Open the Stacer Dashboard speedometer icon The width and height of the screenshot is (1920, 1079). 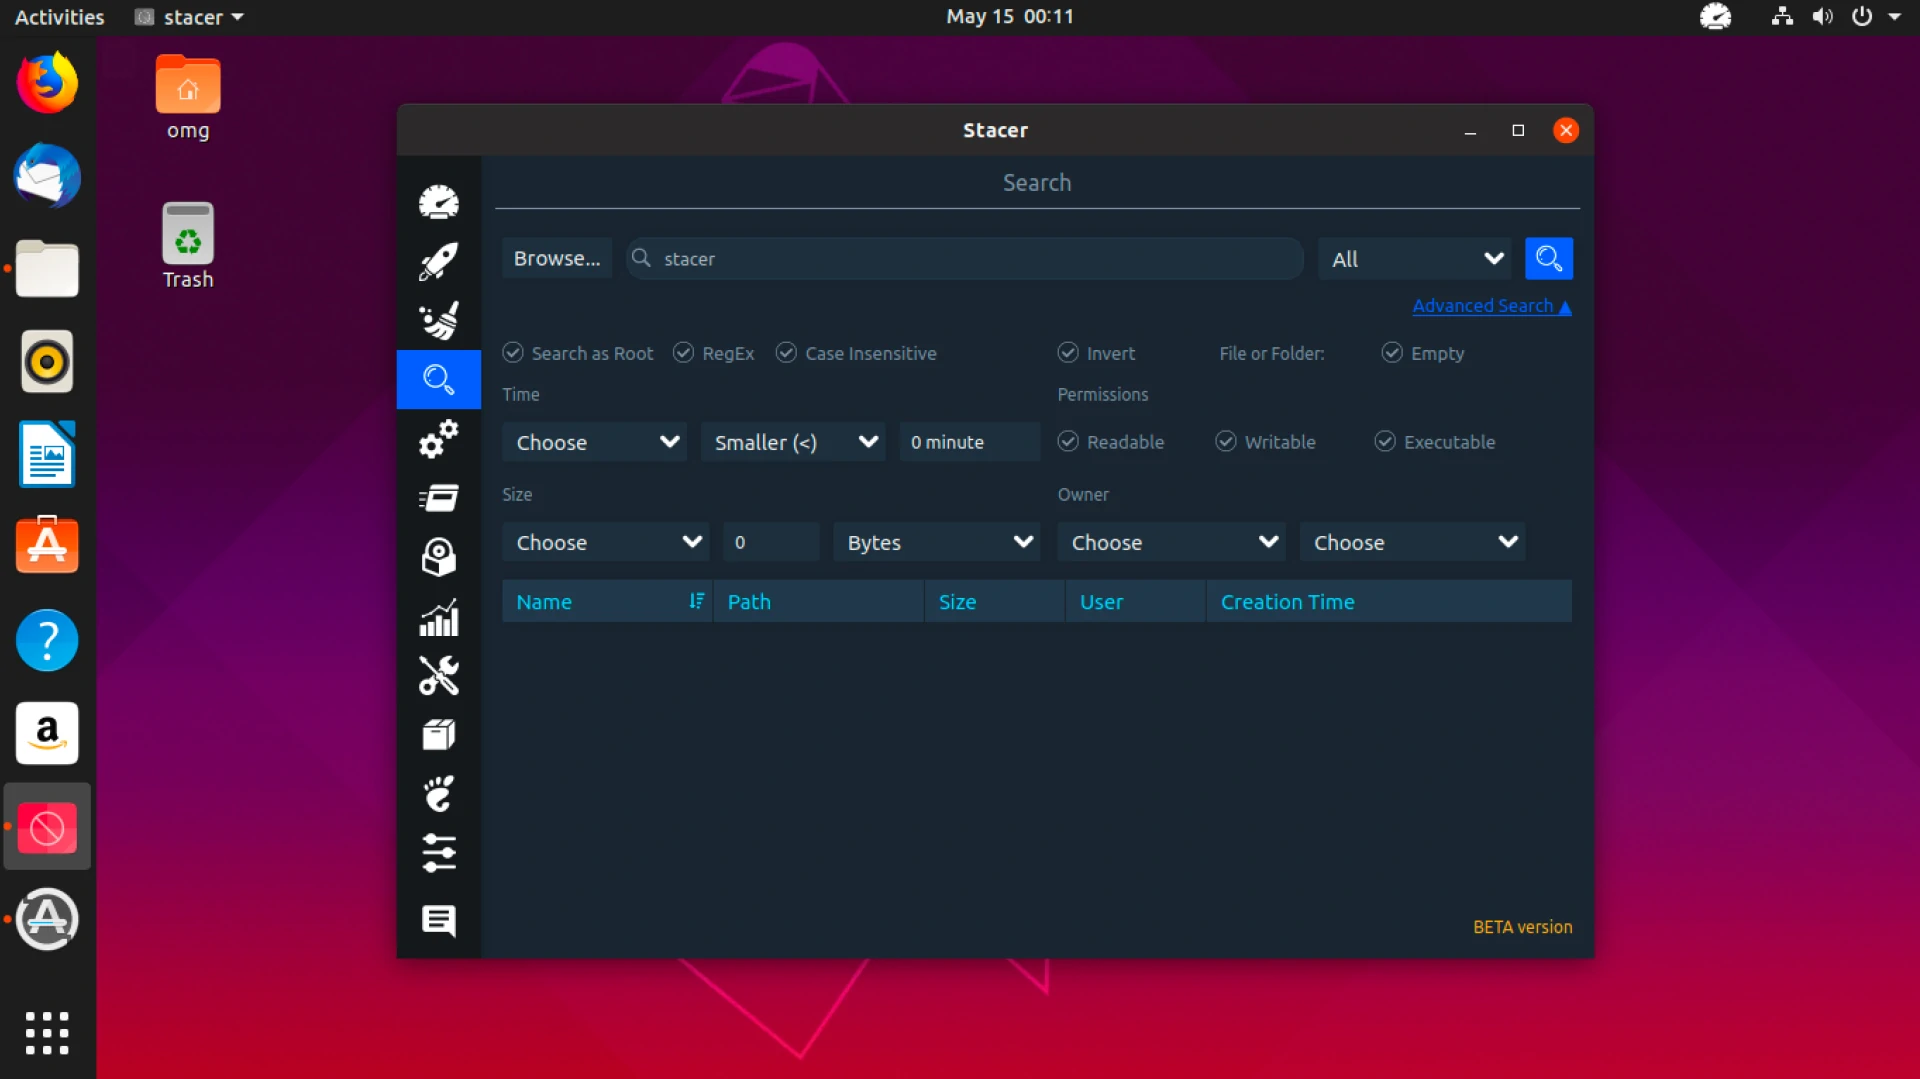[438, 202]
